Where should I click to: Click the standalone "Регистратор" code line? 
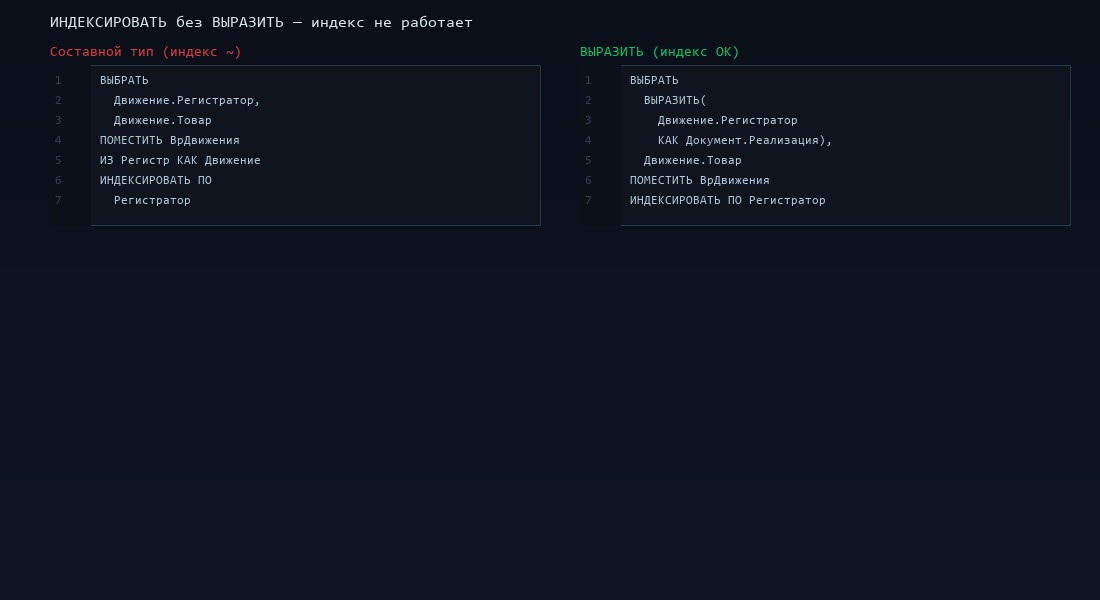tap(152, 200)
